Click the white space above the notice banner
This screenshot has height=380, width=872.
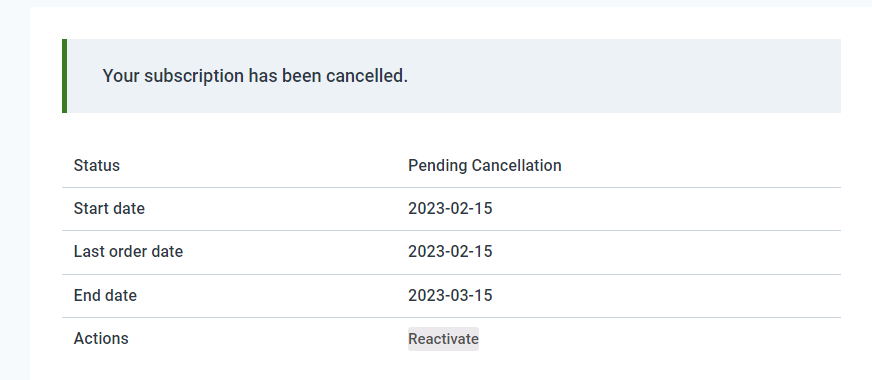[x=445, y=23]
